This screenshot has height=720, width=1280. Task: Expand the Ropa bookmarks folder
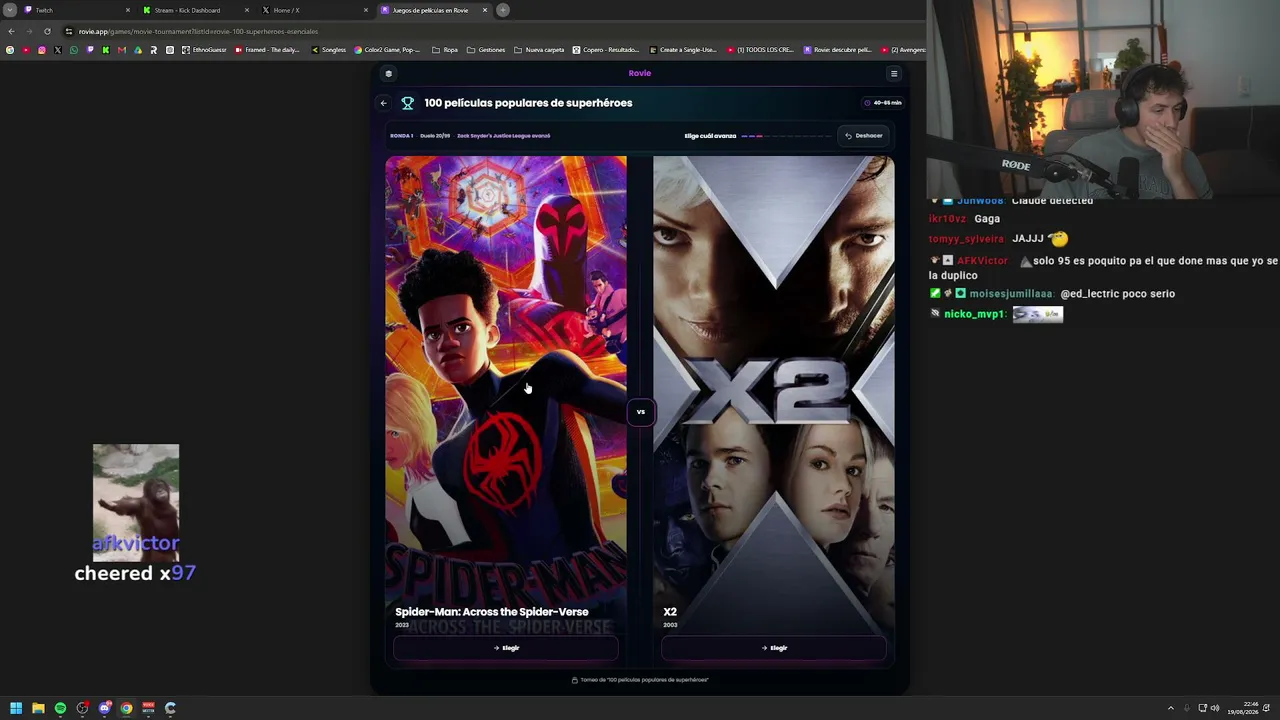click(445, 50)
